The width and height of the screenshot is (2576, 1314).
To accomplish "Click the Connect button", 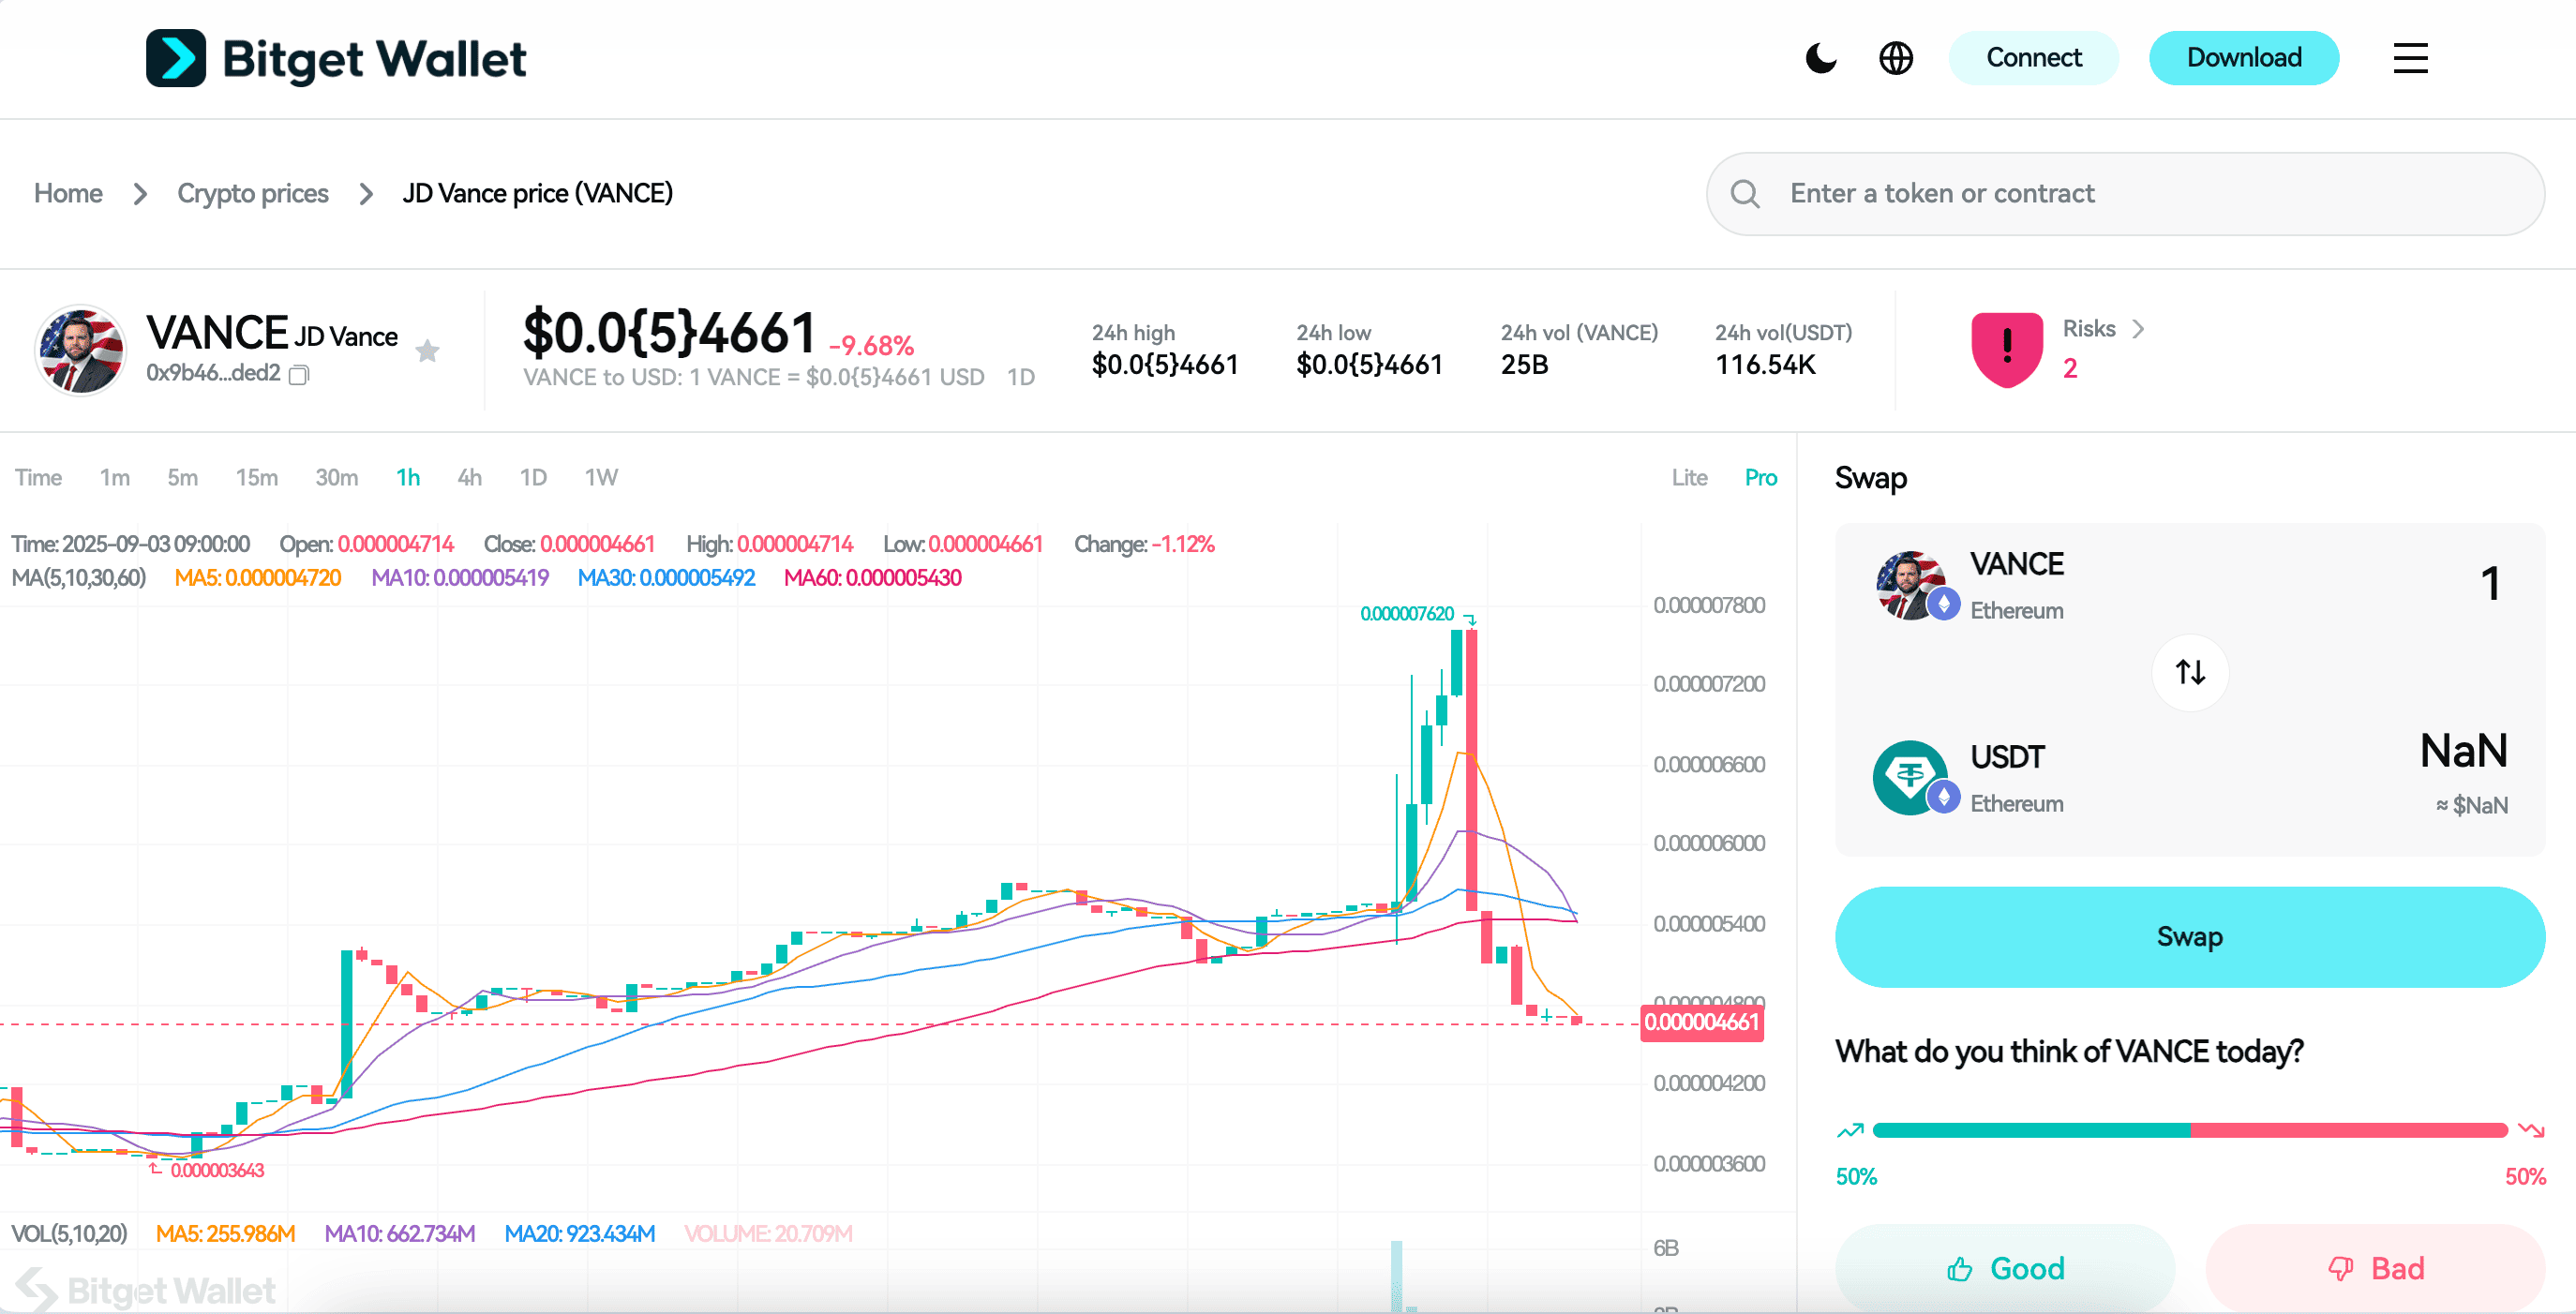I will pos(2033,58).
